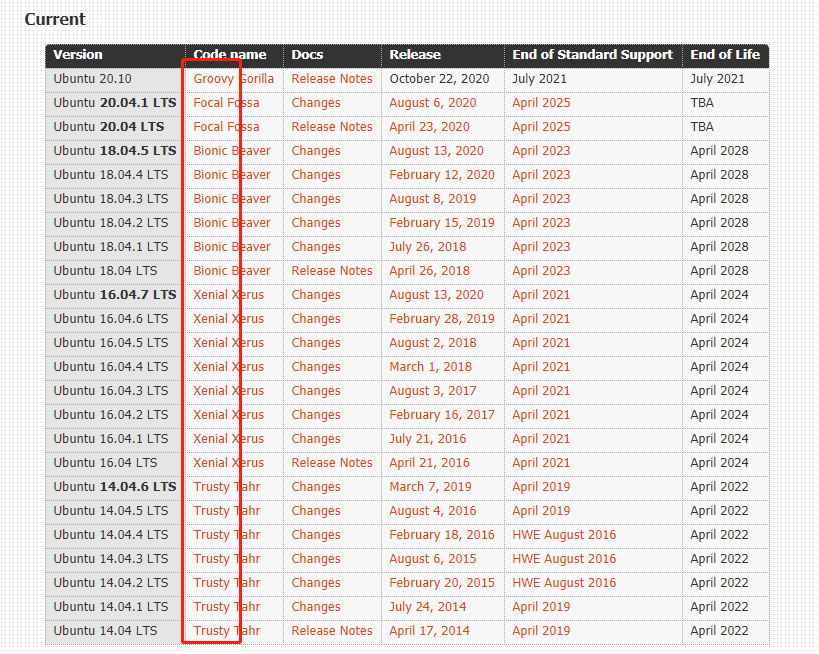Open Release Notes for Ubuntu 14.04 LTS
Viewport: 819px width, 654px height.
[x=332, y=632]
